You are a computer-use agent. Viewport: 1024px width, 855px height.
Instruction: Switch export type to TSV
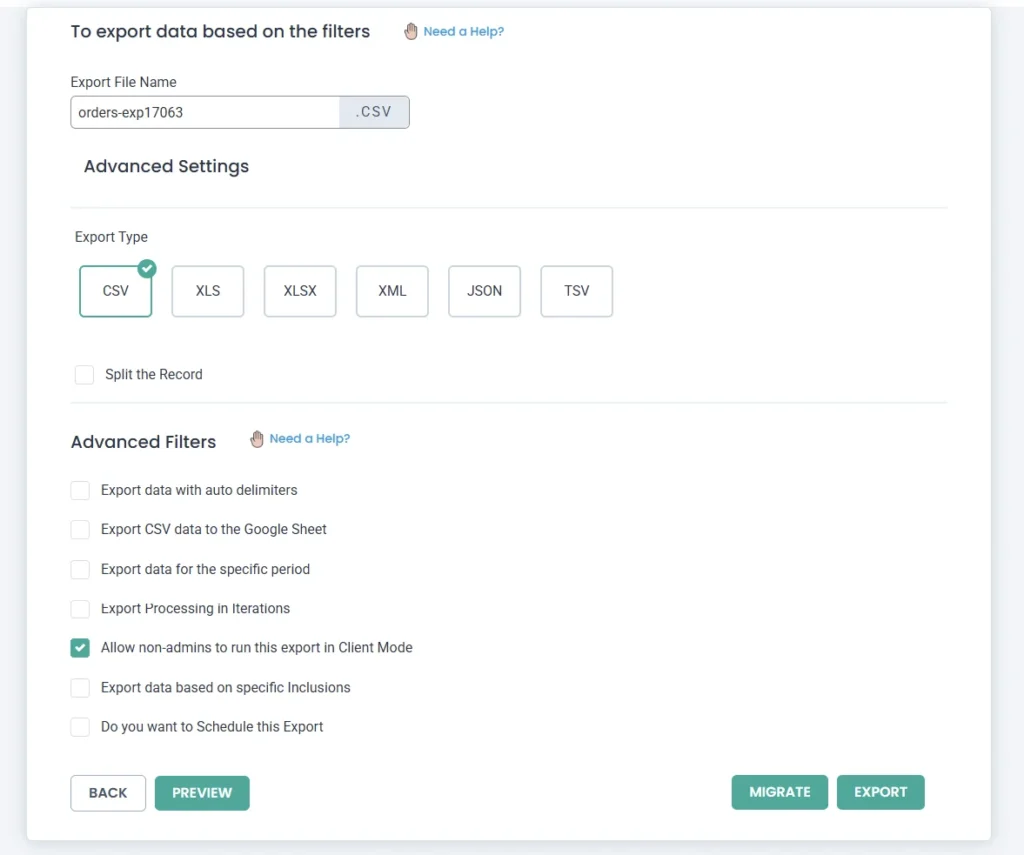pyautogui.click(x=576, y=291)
